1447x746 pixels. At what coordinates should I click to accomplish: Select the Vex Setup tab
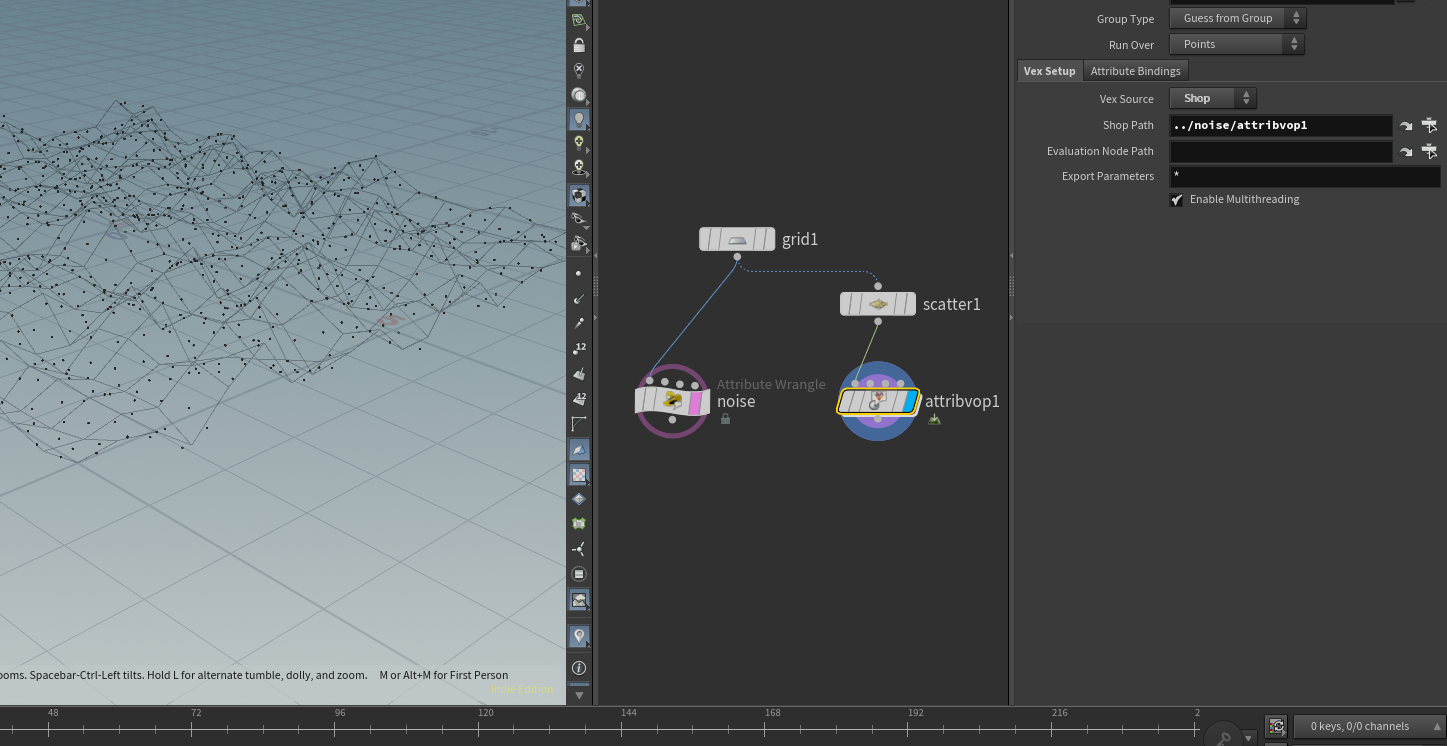(x=1049, y=71)
